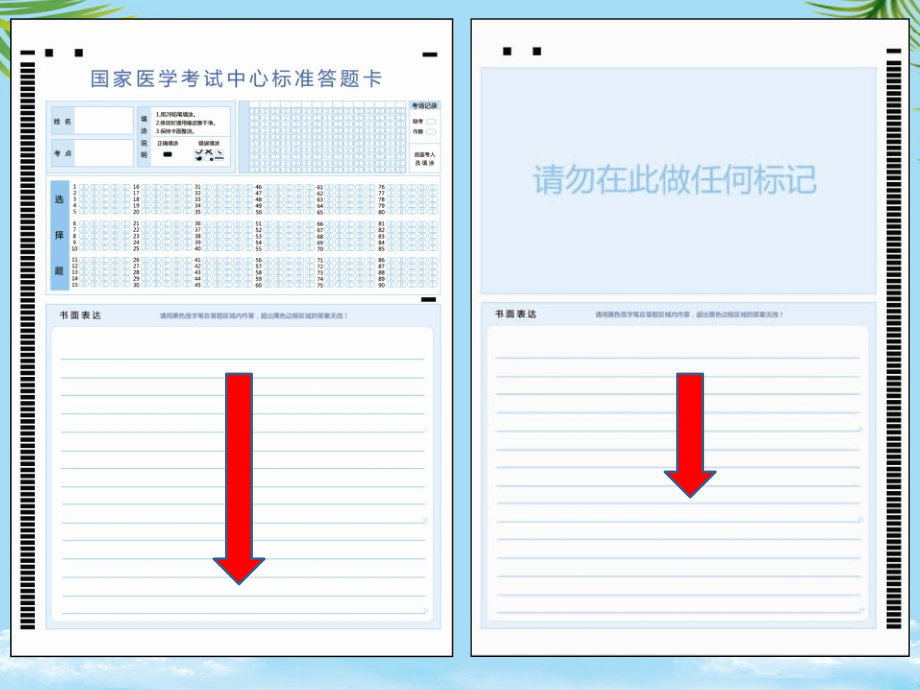920x690 pixels.
Task: Click question number 90
Action: (x=381, y=285)
